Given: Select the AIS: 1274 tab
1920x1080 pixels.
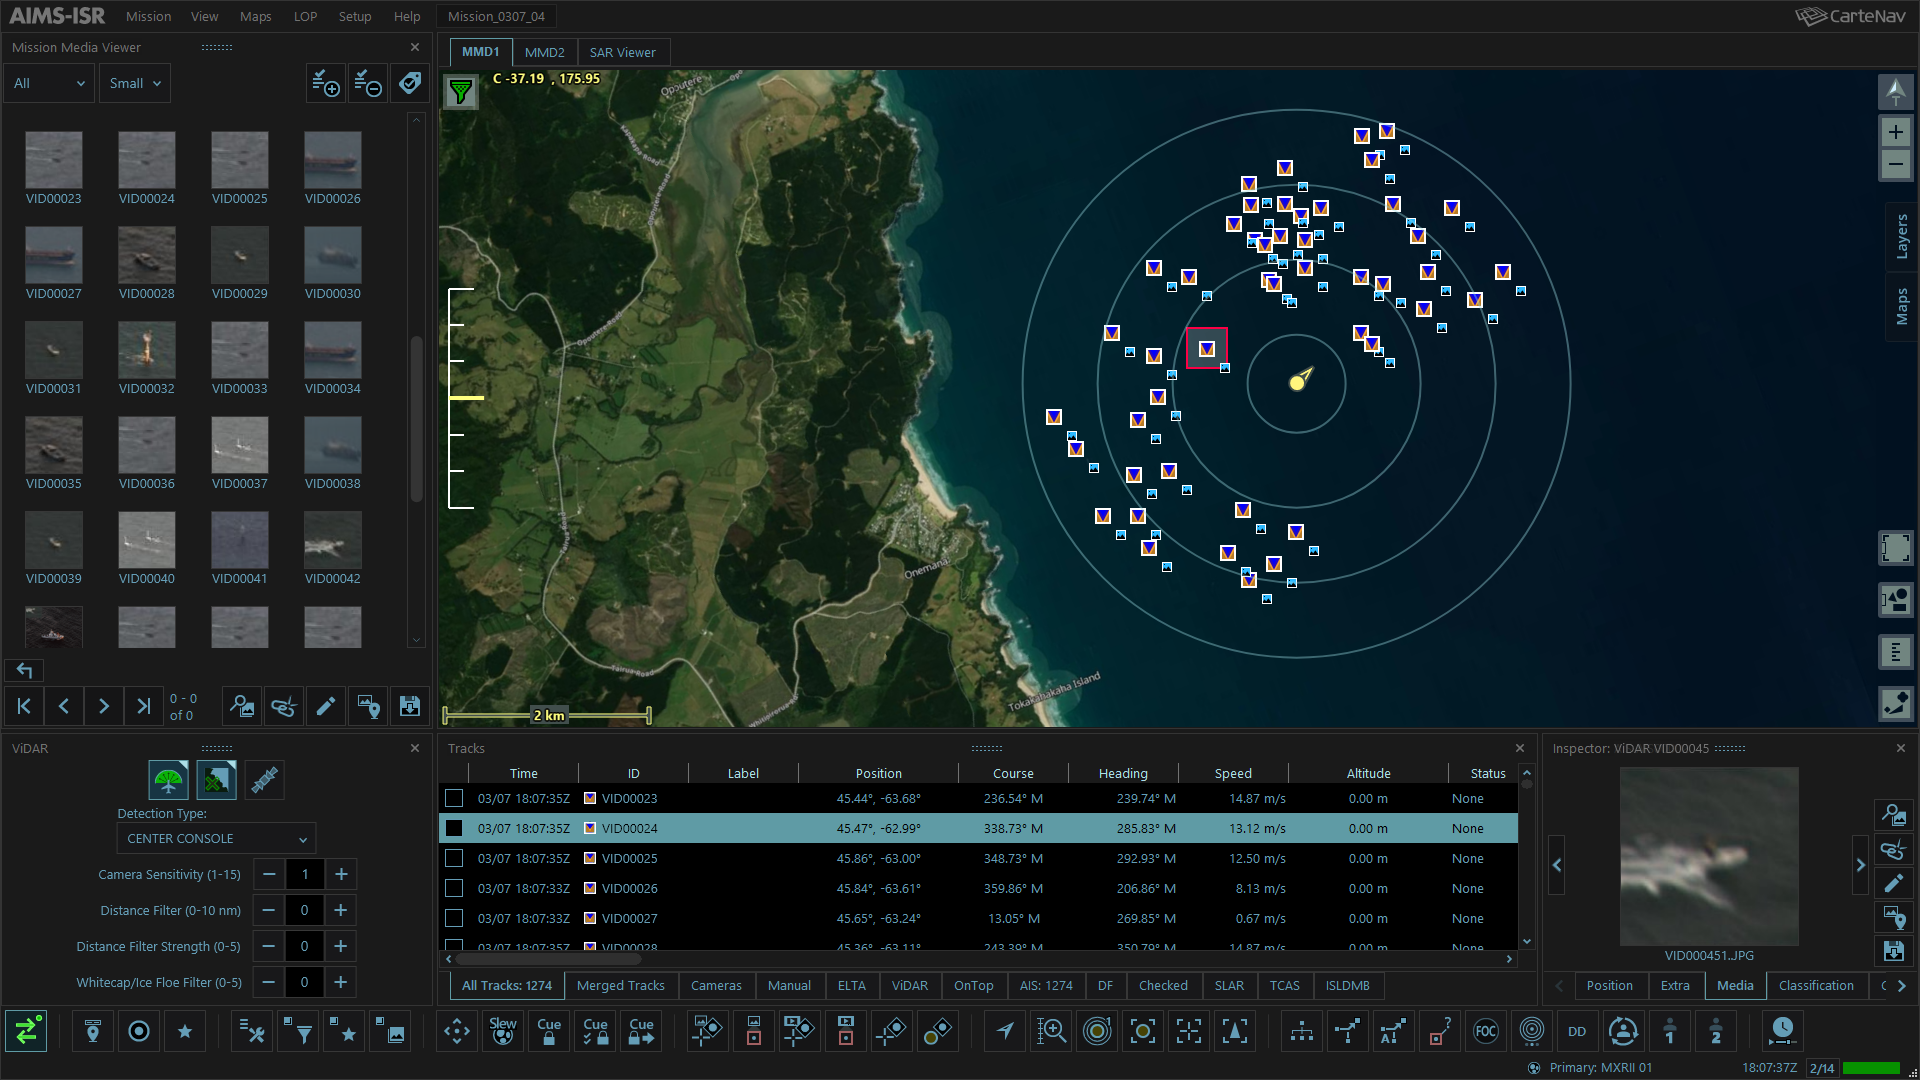Looking at the screenshot, I should coord(1046,985).
